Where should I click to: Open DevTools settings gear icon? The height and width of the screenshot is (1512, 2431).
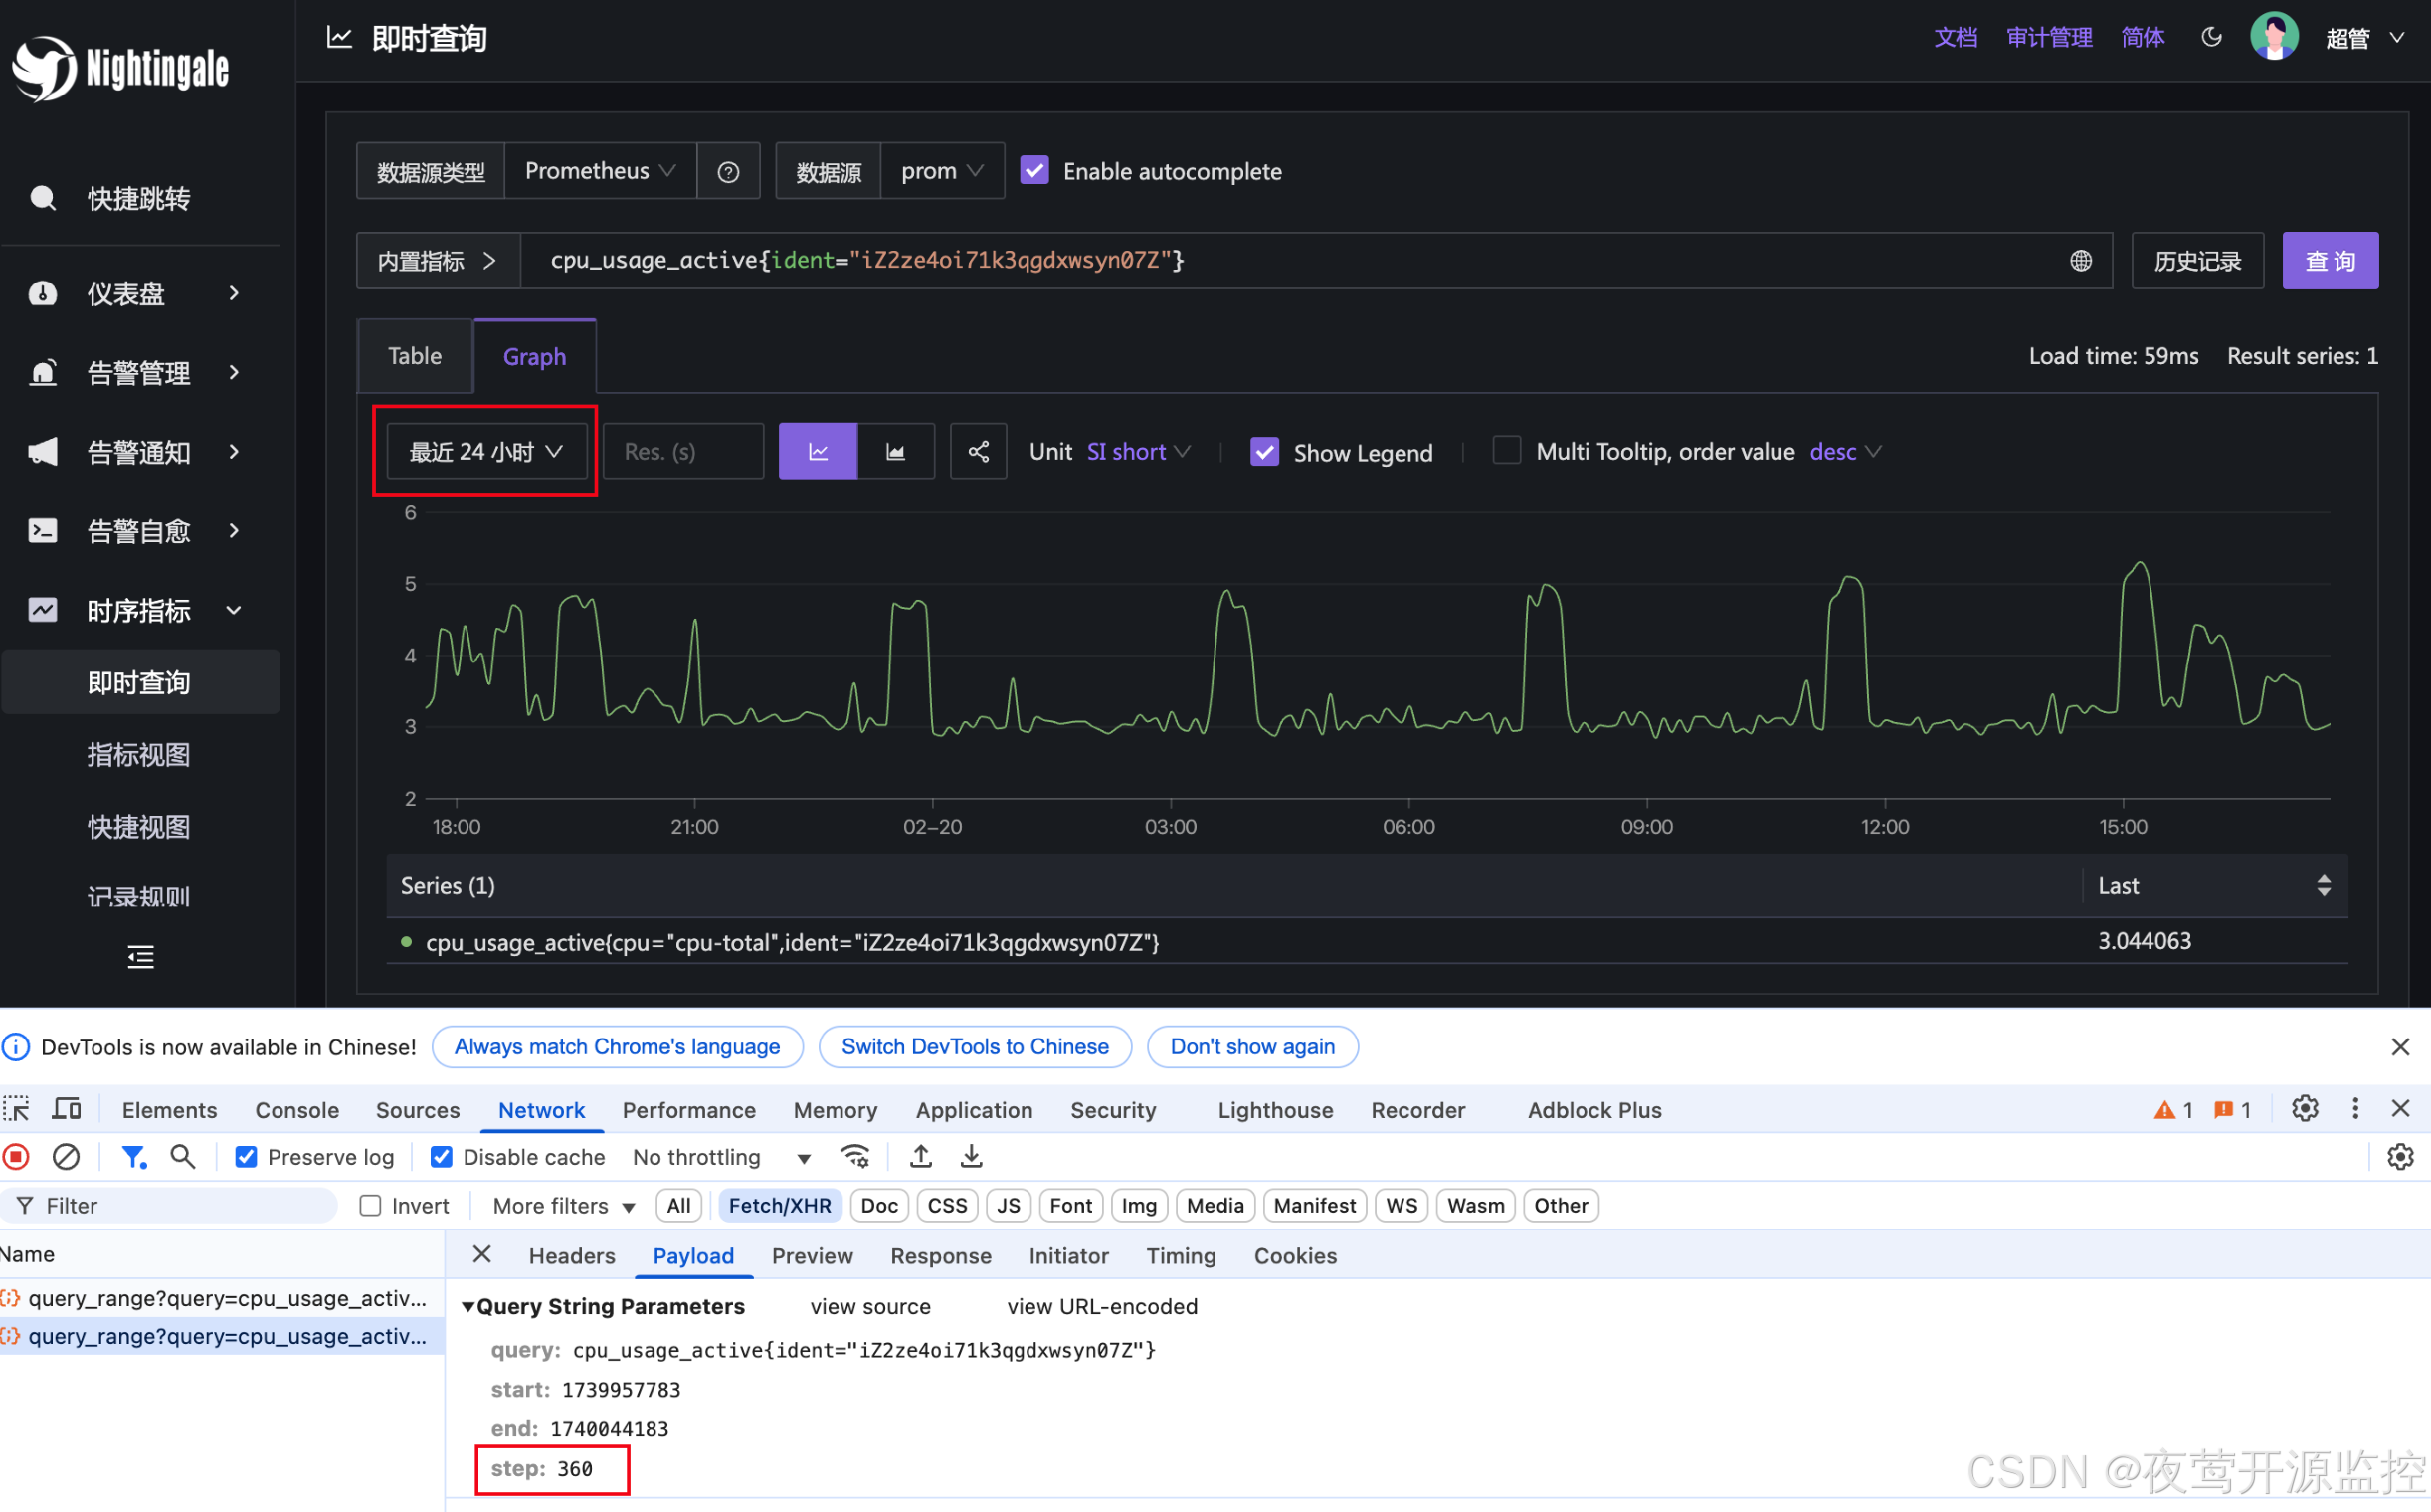2304,1109
